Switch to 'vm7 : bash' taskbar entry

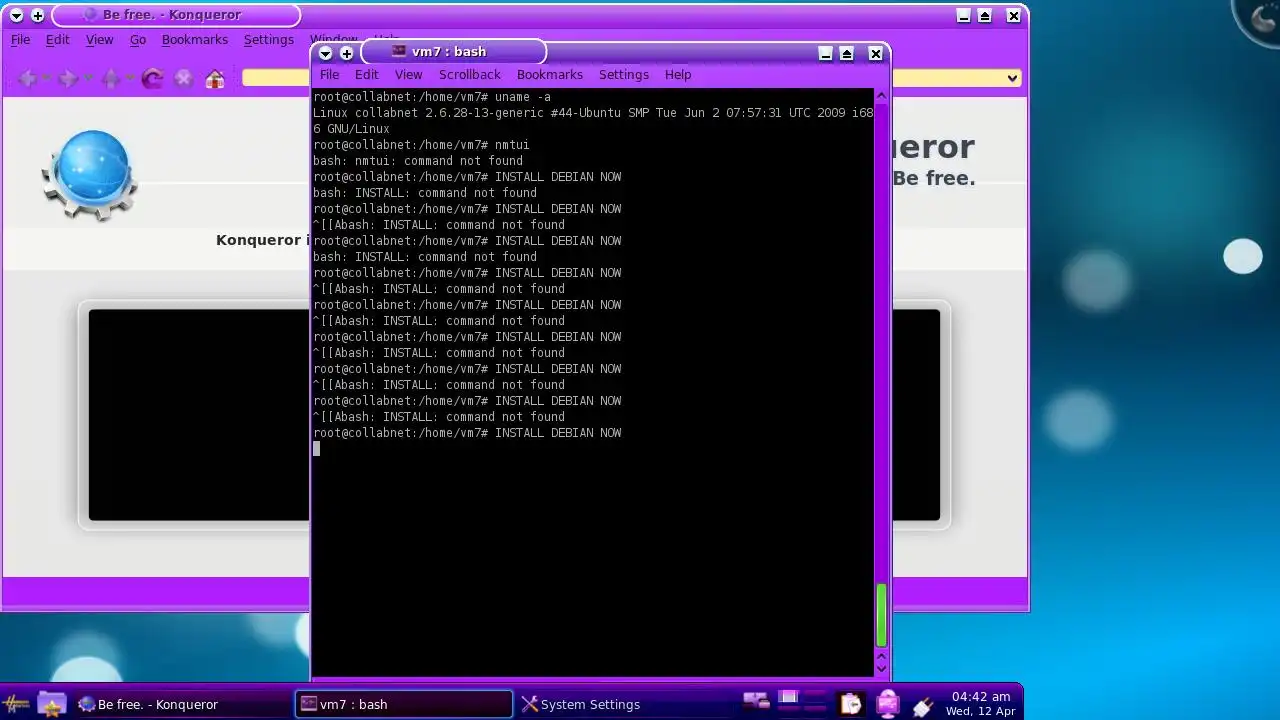pyautogui.click(x=404, y=704)
